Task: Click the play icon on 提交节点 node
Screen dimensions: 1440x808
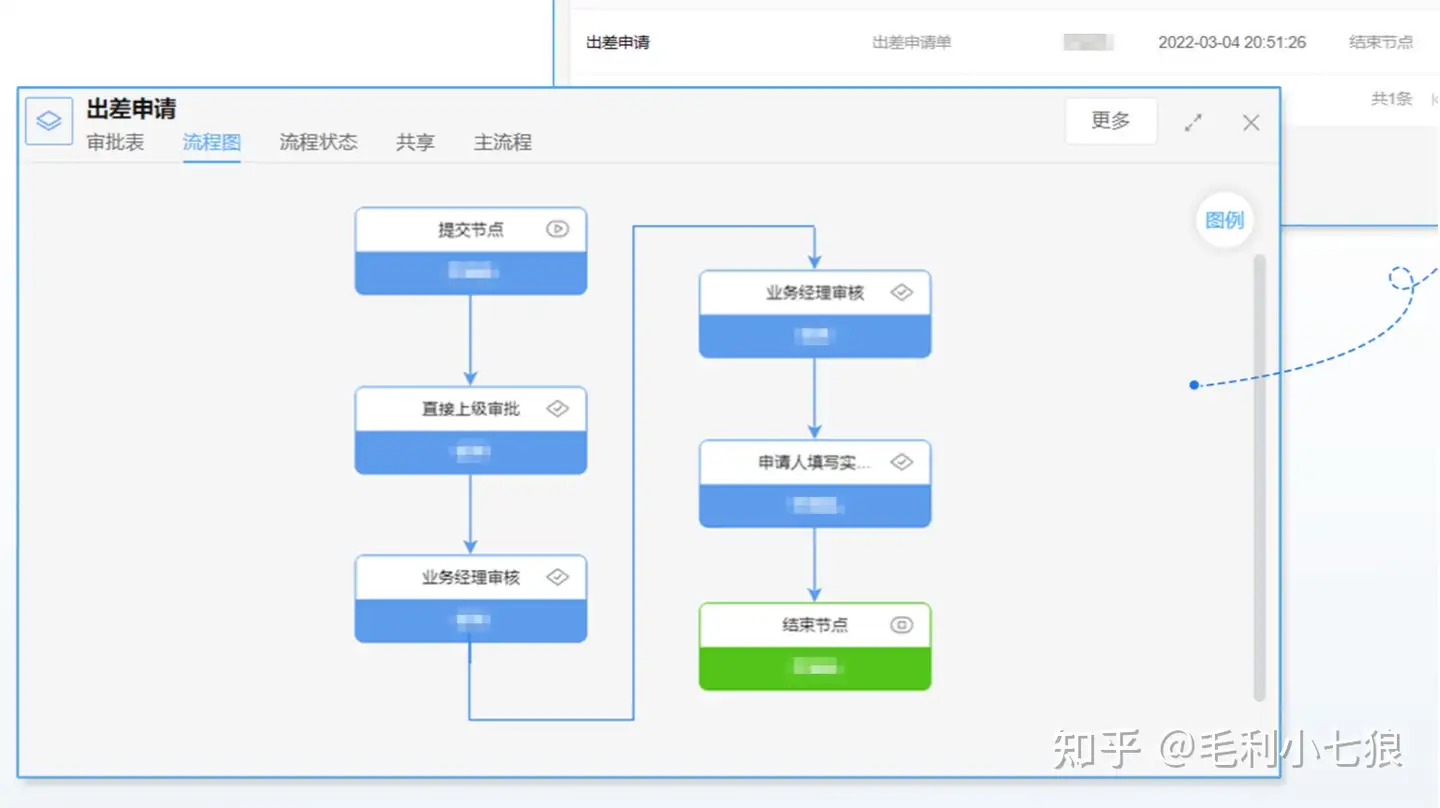Action: [x=557, y=229]
